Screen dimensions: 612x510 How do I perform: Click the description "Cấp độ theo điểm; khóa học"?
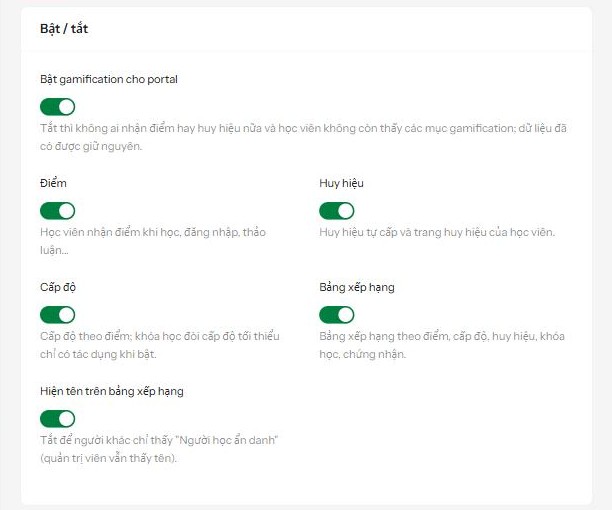160,345
